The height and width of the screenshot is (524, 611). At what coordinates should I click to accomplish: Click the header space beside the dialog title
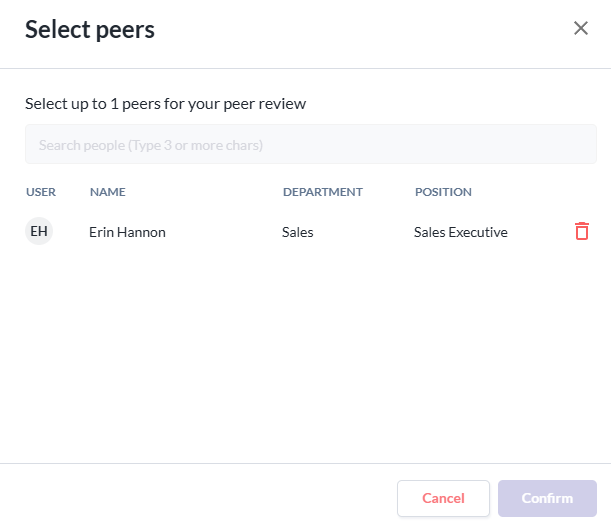[360, 30]
